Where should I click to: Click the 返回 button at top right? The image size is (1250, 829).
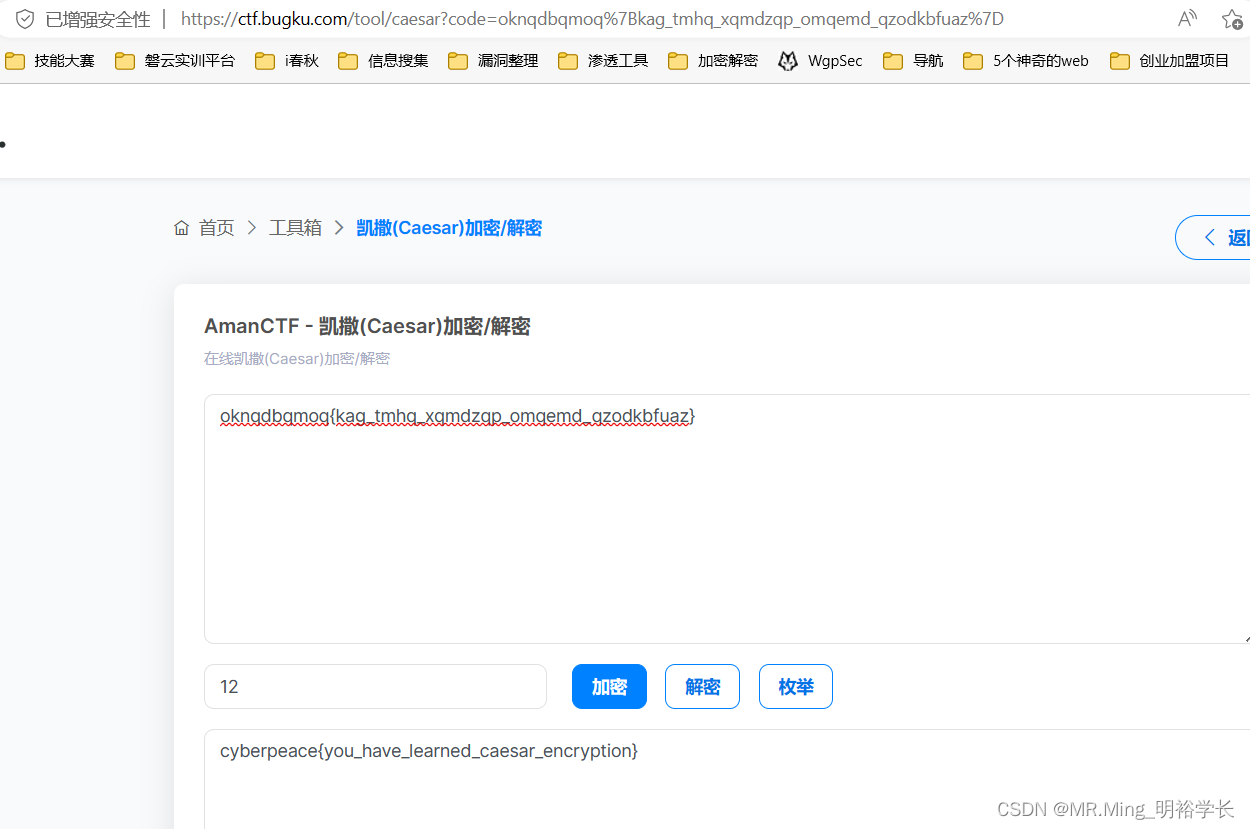(x=1225, y=237)
